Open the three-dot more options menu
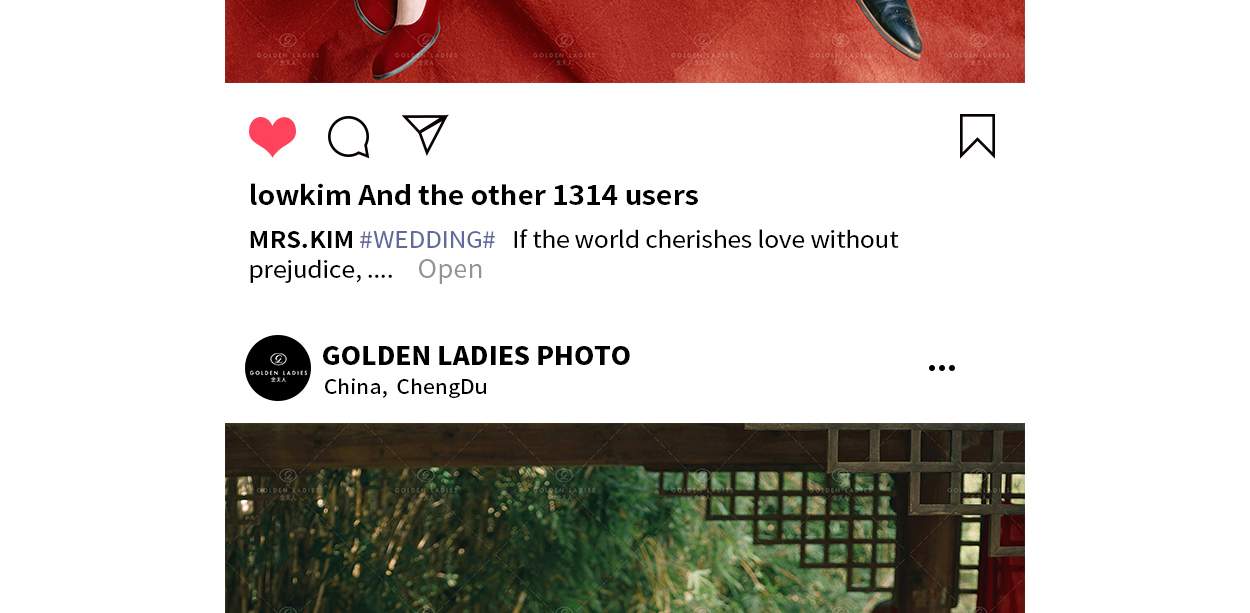This screenshot has height=613, width=1250. click(x=941, y=368)
